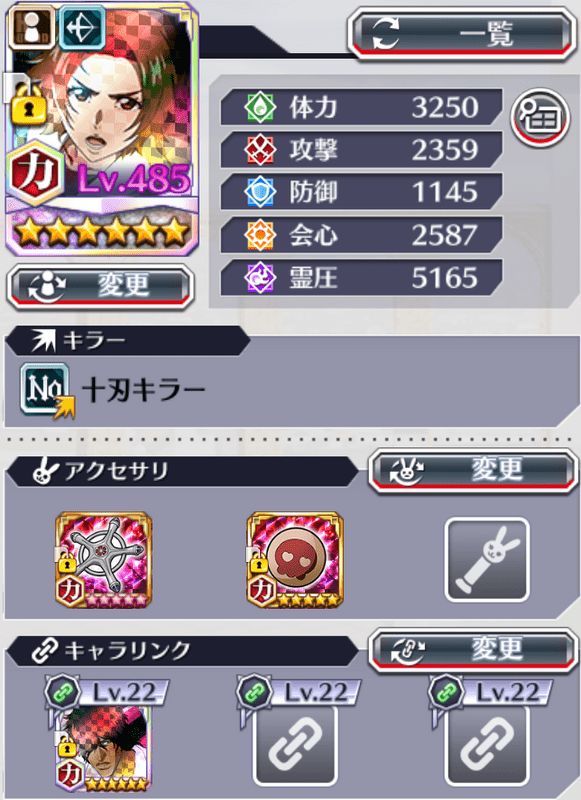Click the character silhouette icon on the portrait
The height and width of the screenshot is (800, 581).
coord(32,27)
